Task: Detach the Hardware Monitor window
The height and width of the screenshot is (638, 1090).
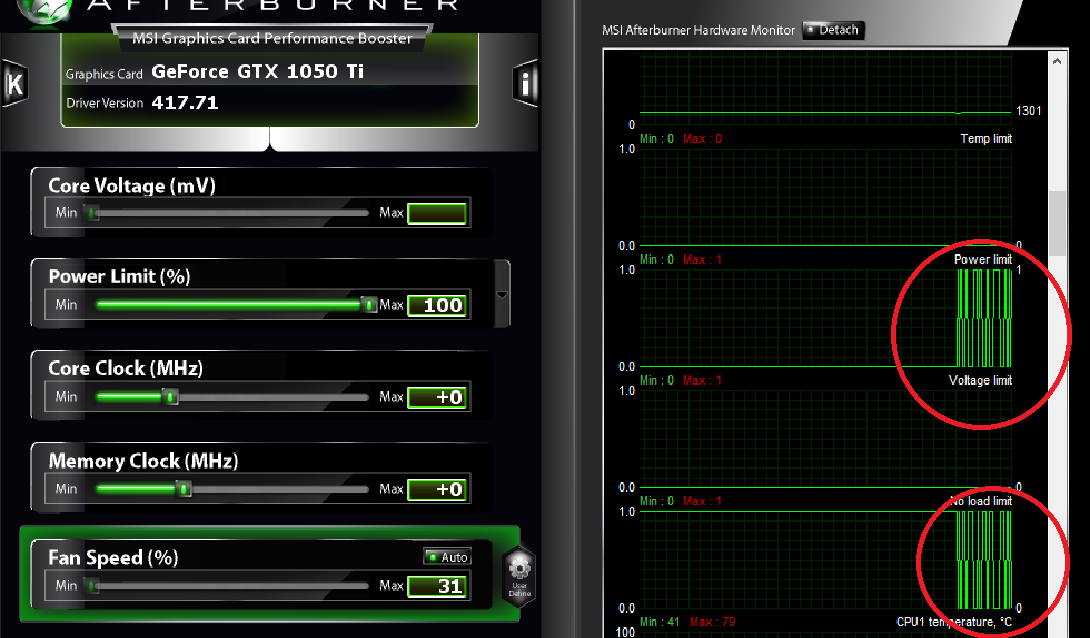Action: coord(833,30)
